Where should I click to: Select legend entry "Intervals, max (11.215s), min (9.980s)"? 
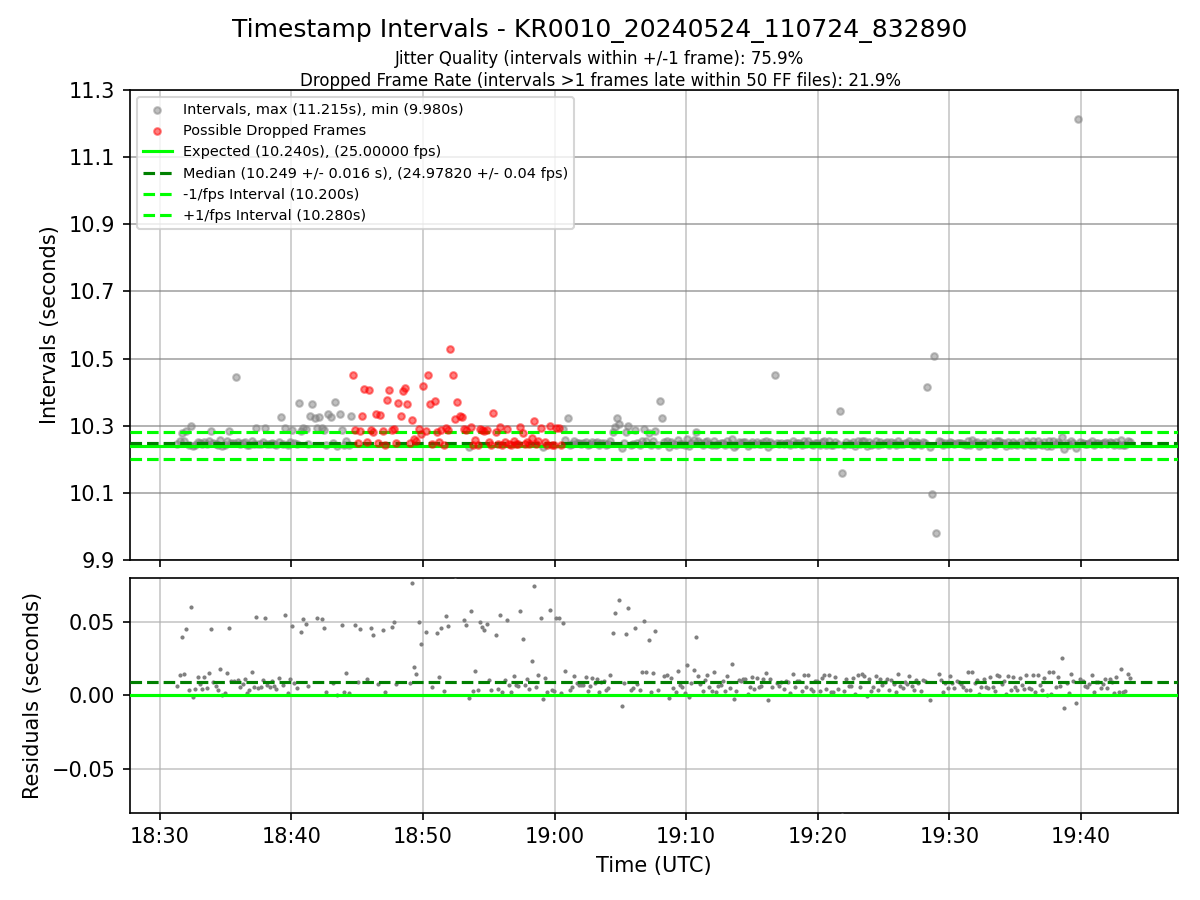tap(323, 108)
